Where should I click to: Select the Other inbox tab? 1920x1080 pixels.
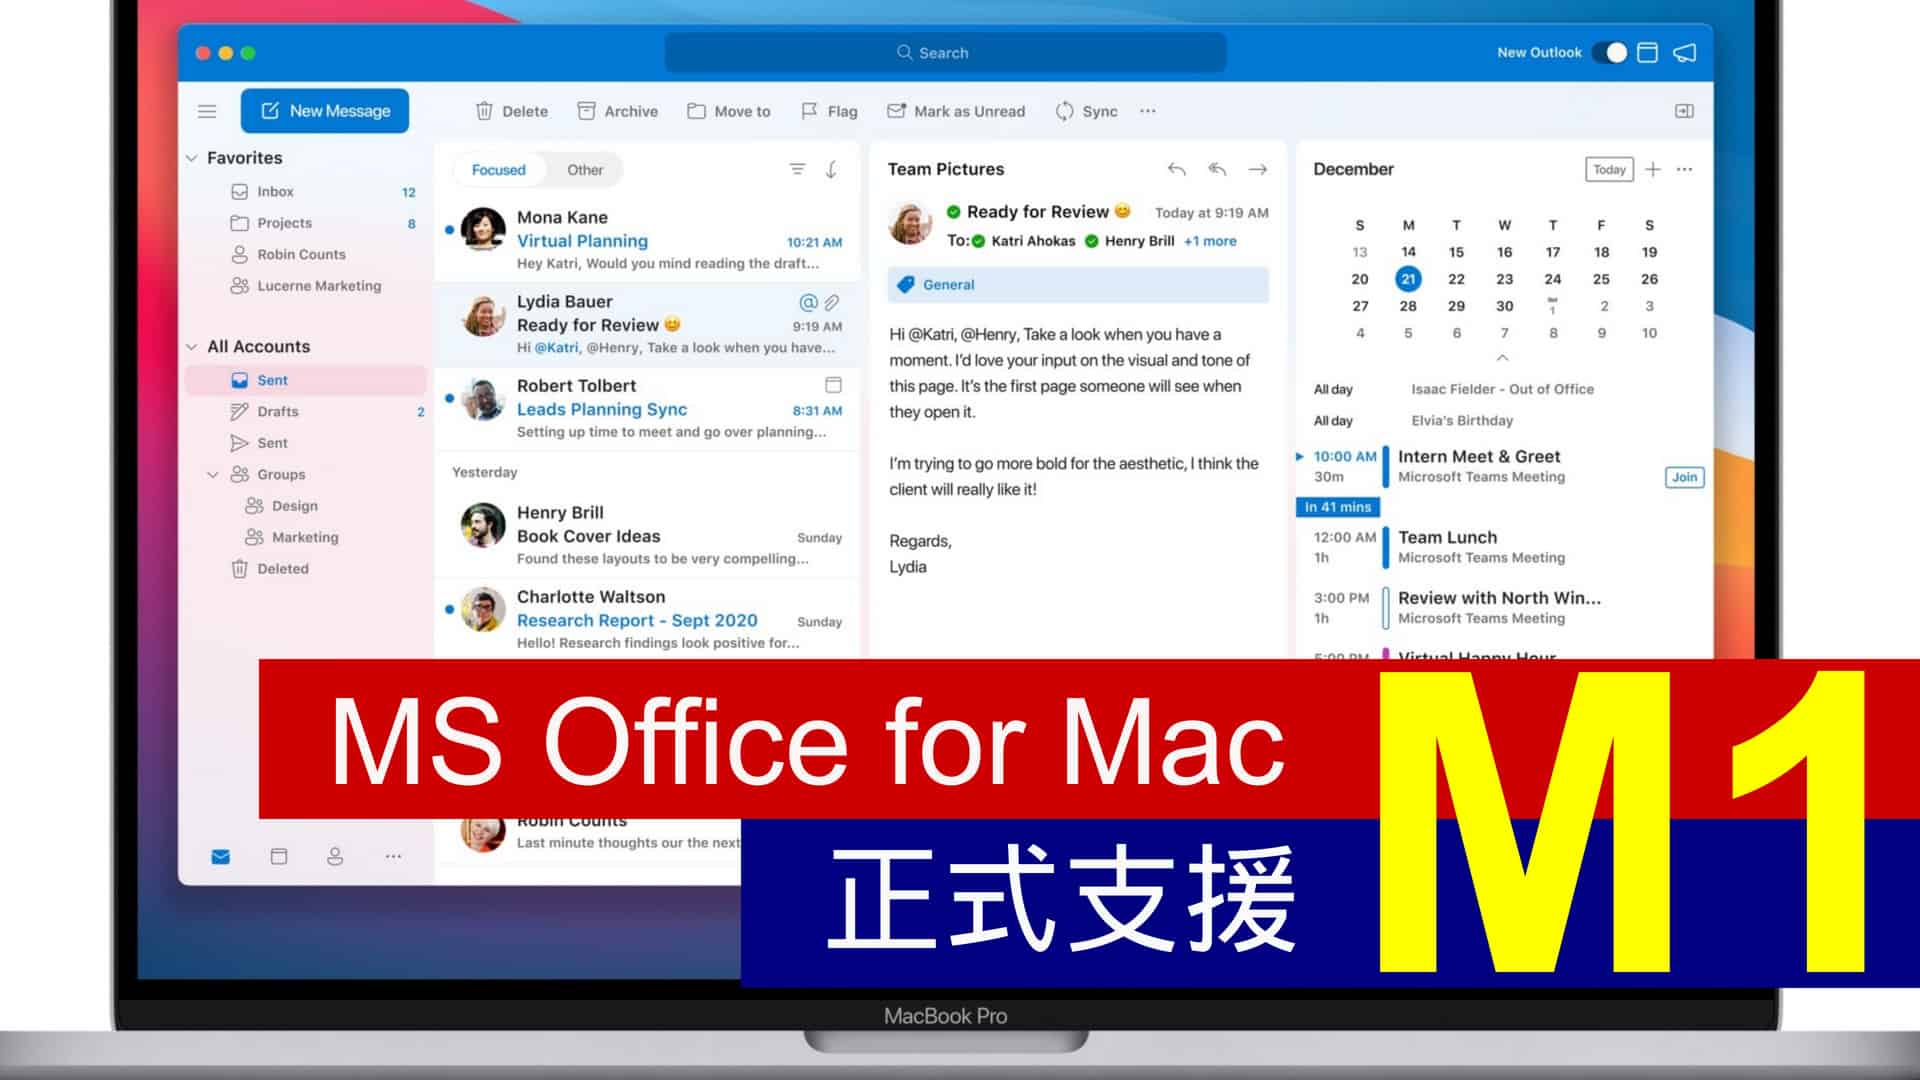[584, 169]
